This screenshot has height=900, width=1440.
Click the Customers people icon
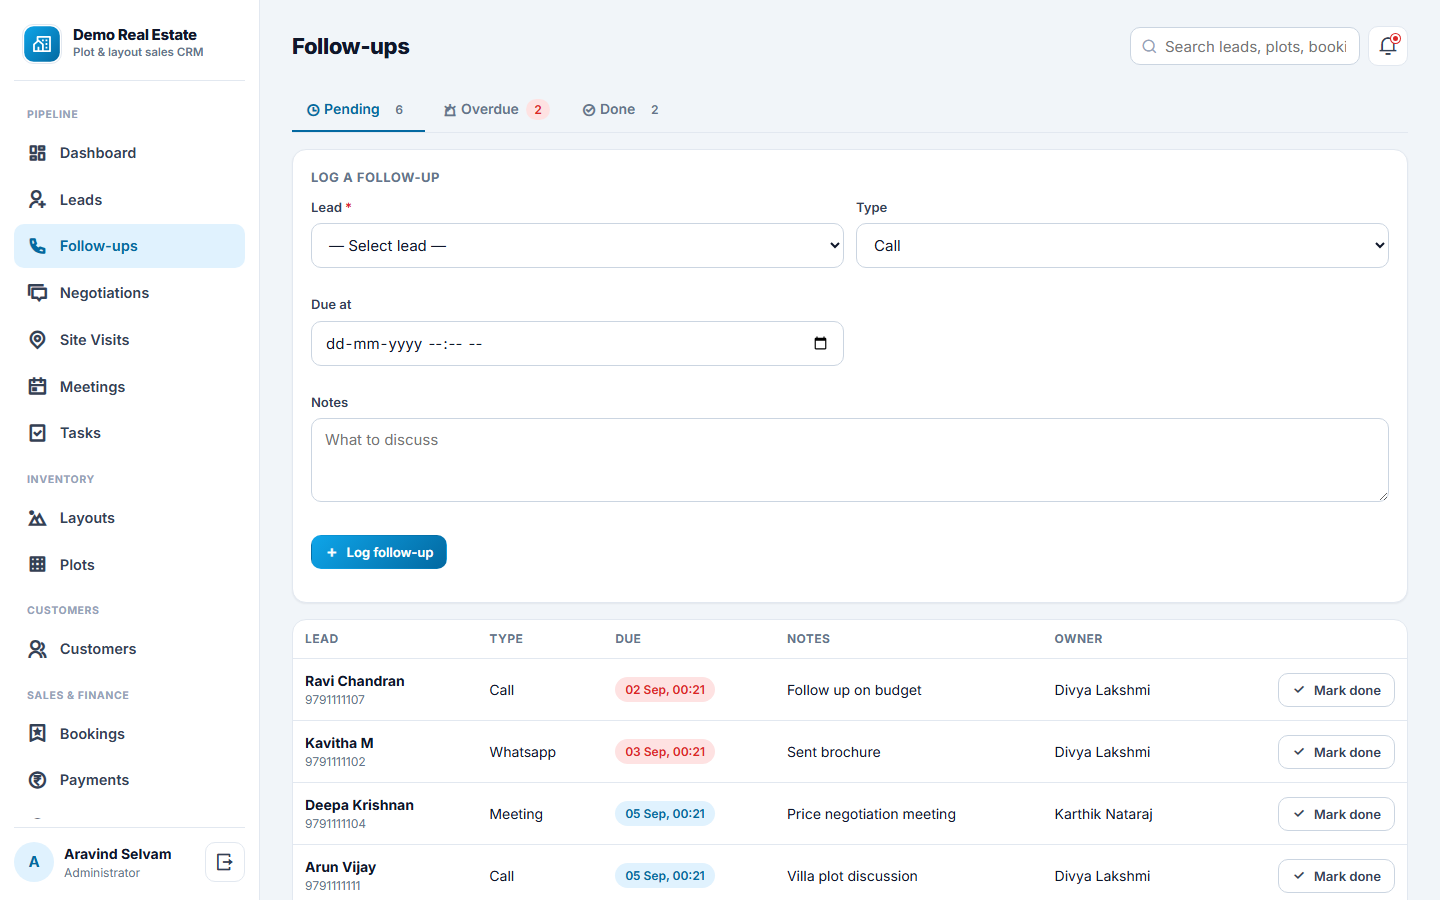[x=38, y=649]
